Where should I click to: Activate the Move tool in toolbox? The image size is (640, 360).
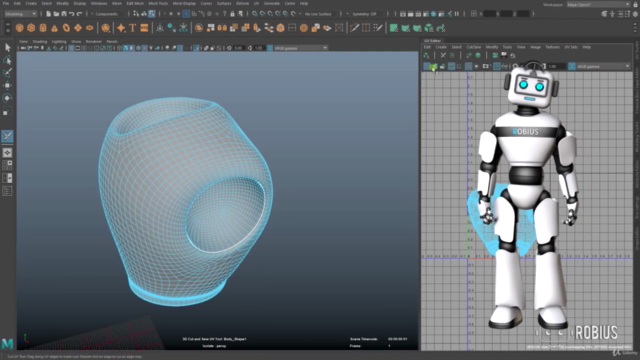tap(7, 85)
